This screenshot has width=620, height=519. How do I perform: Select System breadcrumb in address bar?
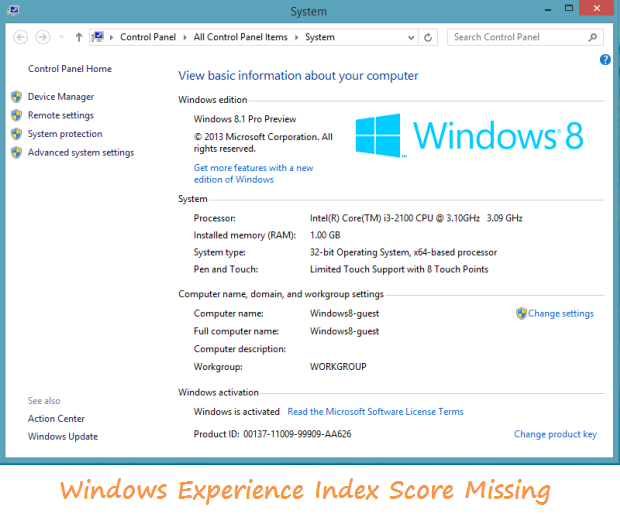point(319,37)
